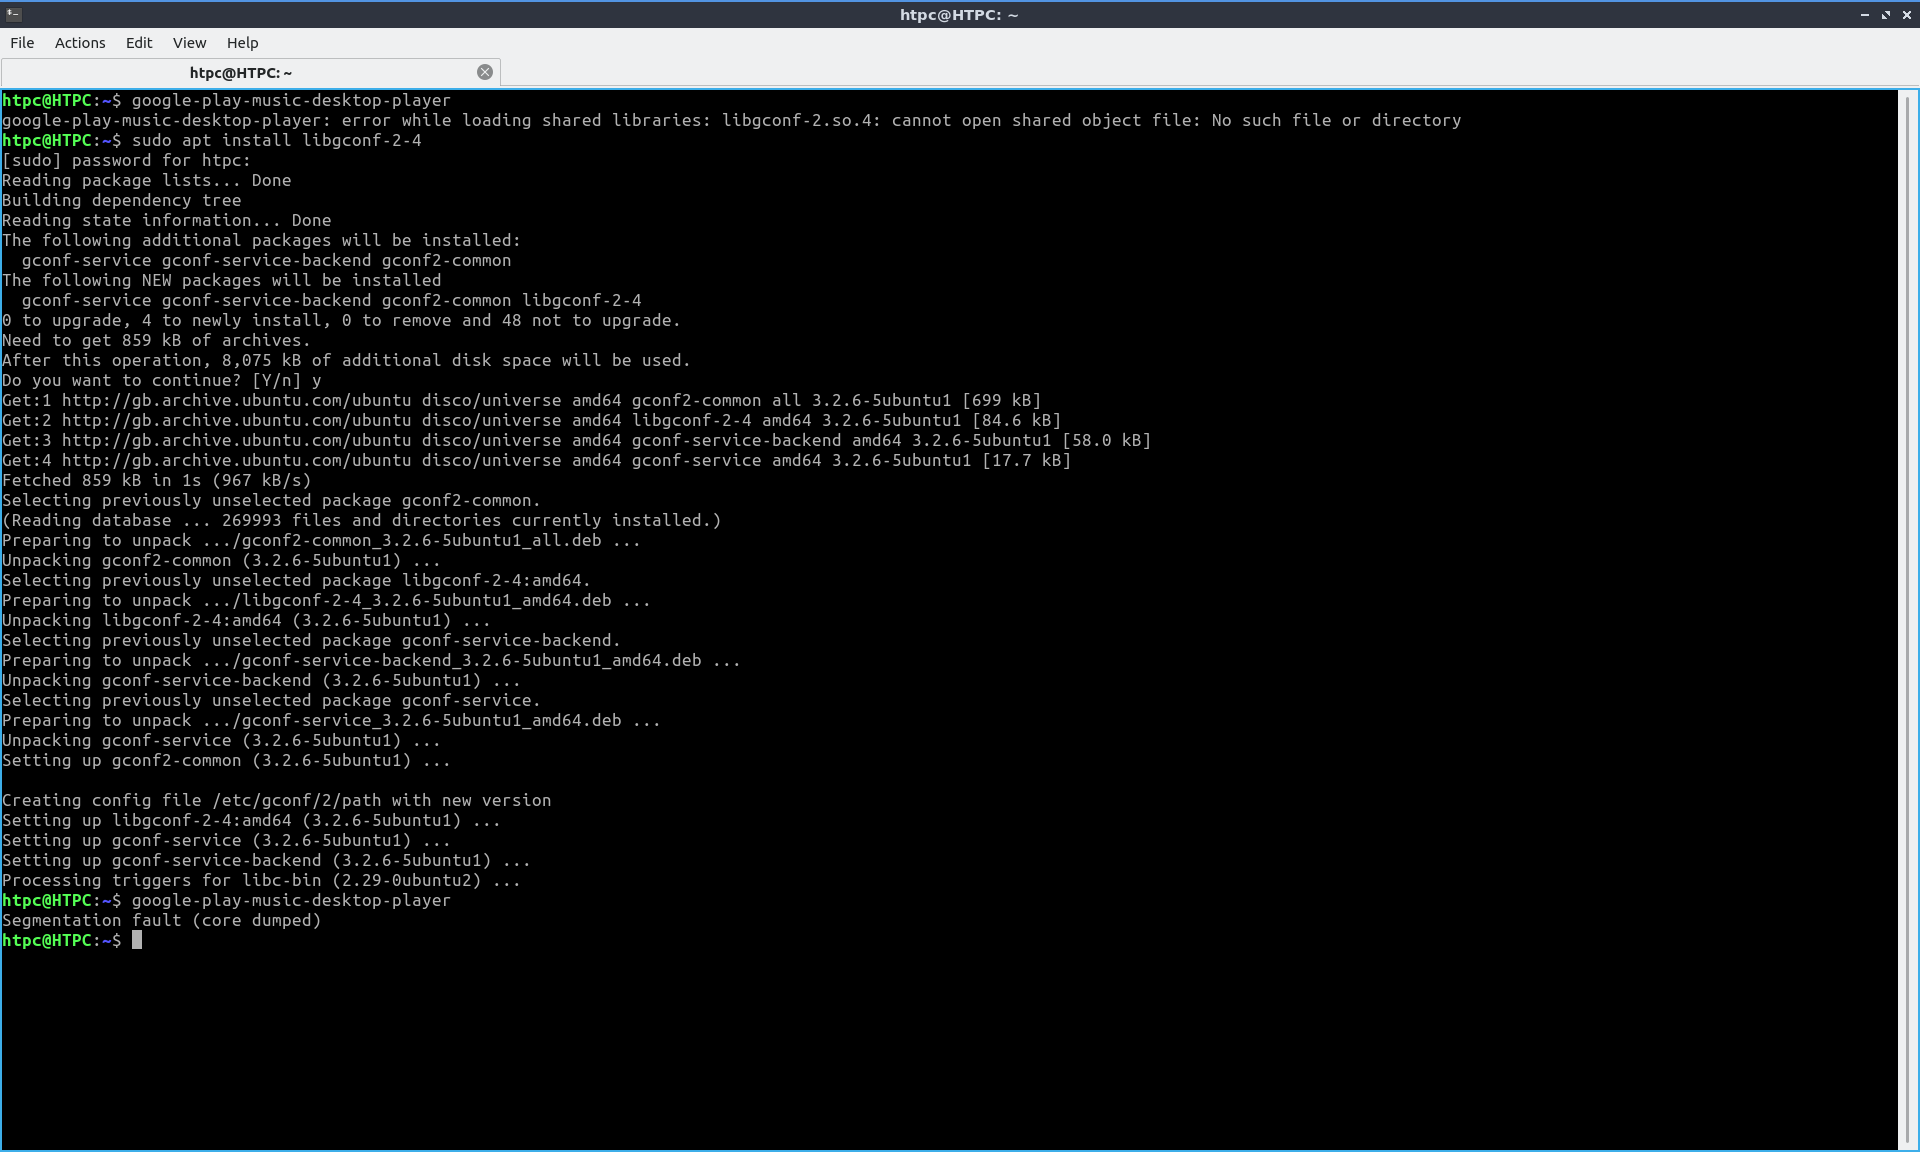
Task: Click the 'Setting up gconf-service (3.2.6-5ubuntu1)' line
Action: click(x=227, y=840)
